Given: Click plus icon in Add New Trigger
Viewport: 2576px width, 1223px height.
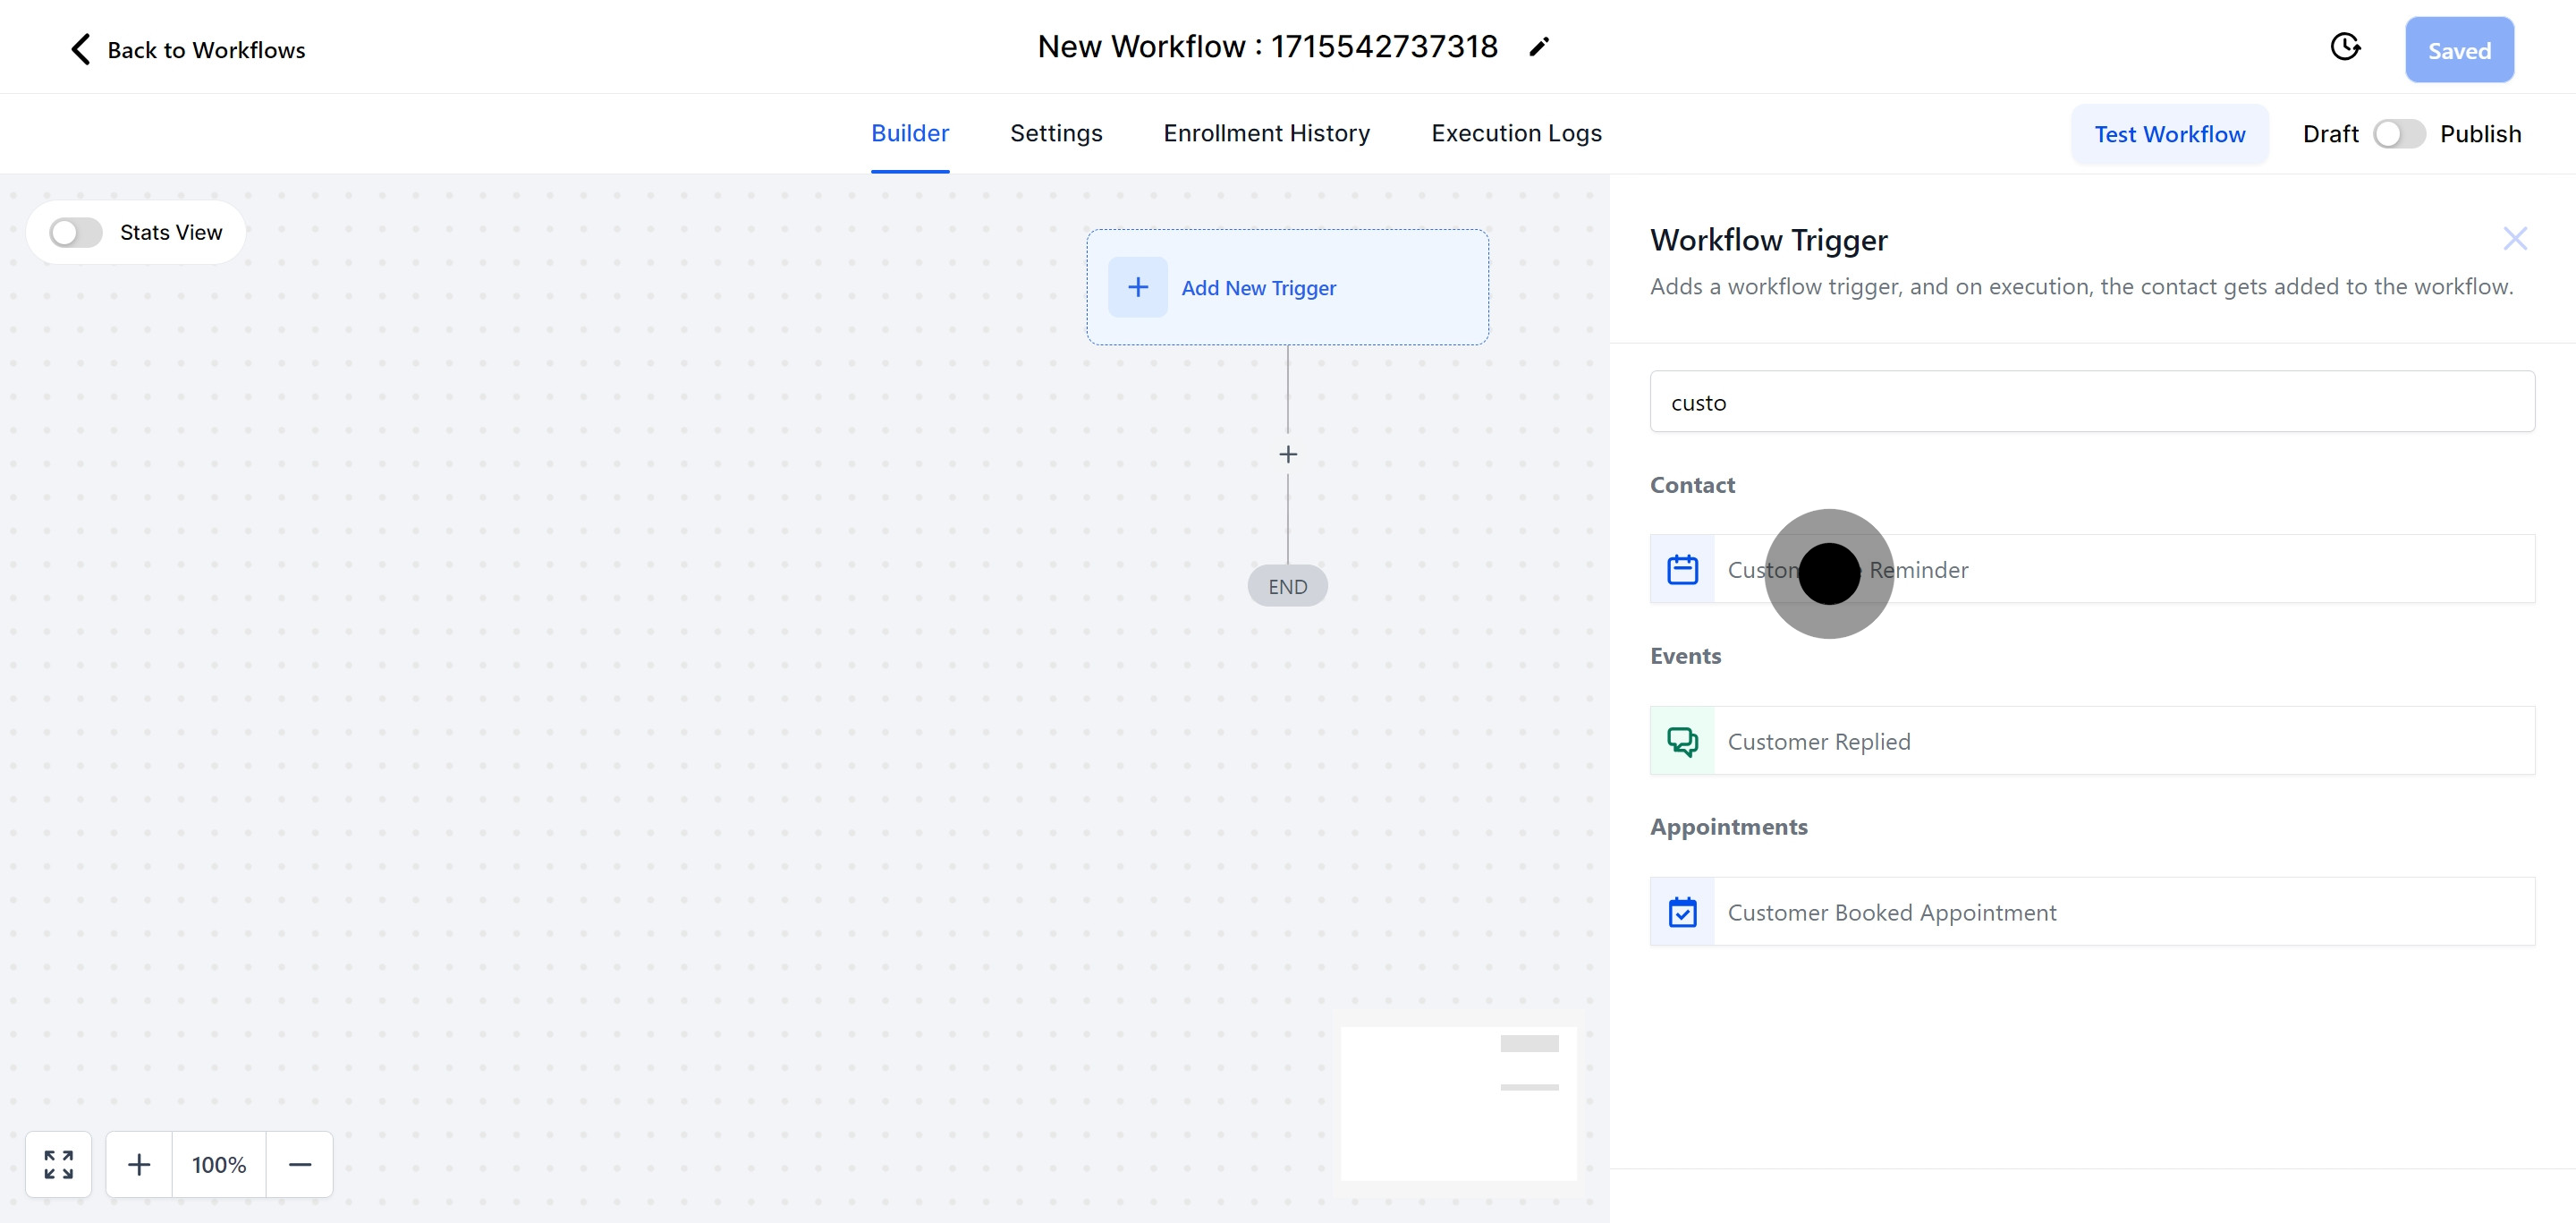Looking at the screenshot, I should click(1137, 287).
